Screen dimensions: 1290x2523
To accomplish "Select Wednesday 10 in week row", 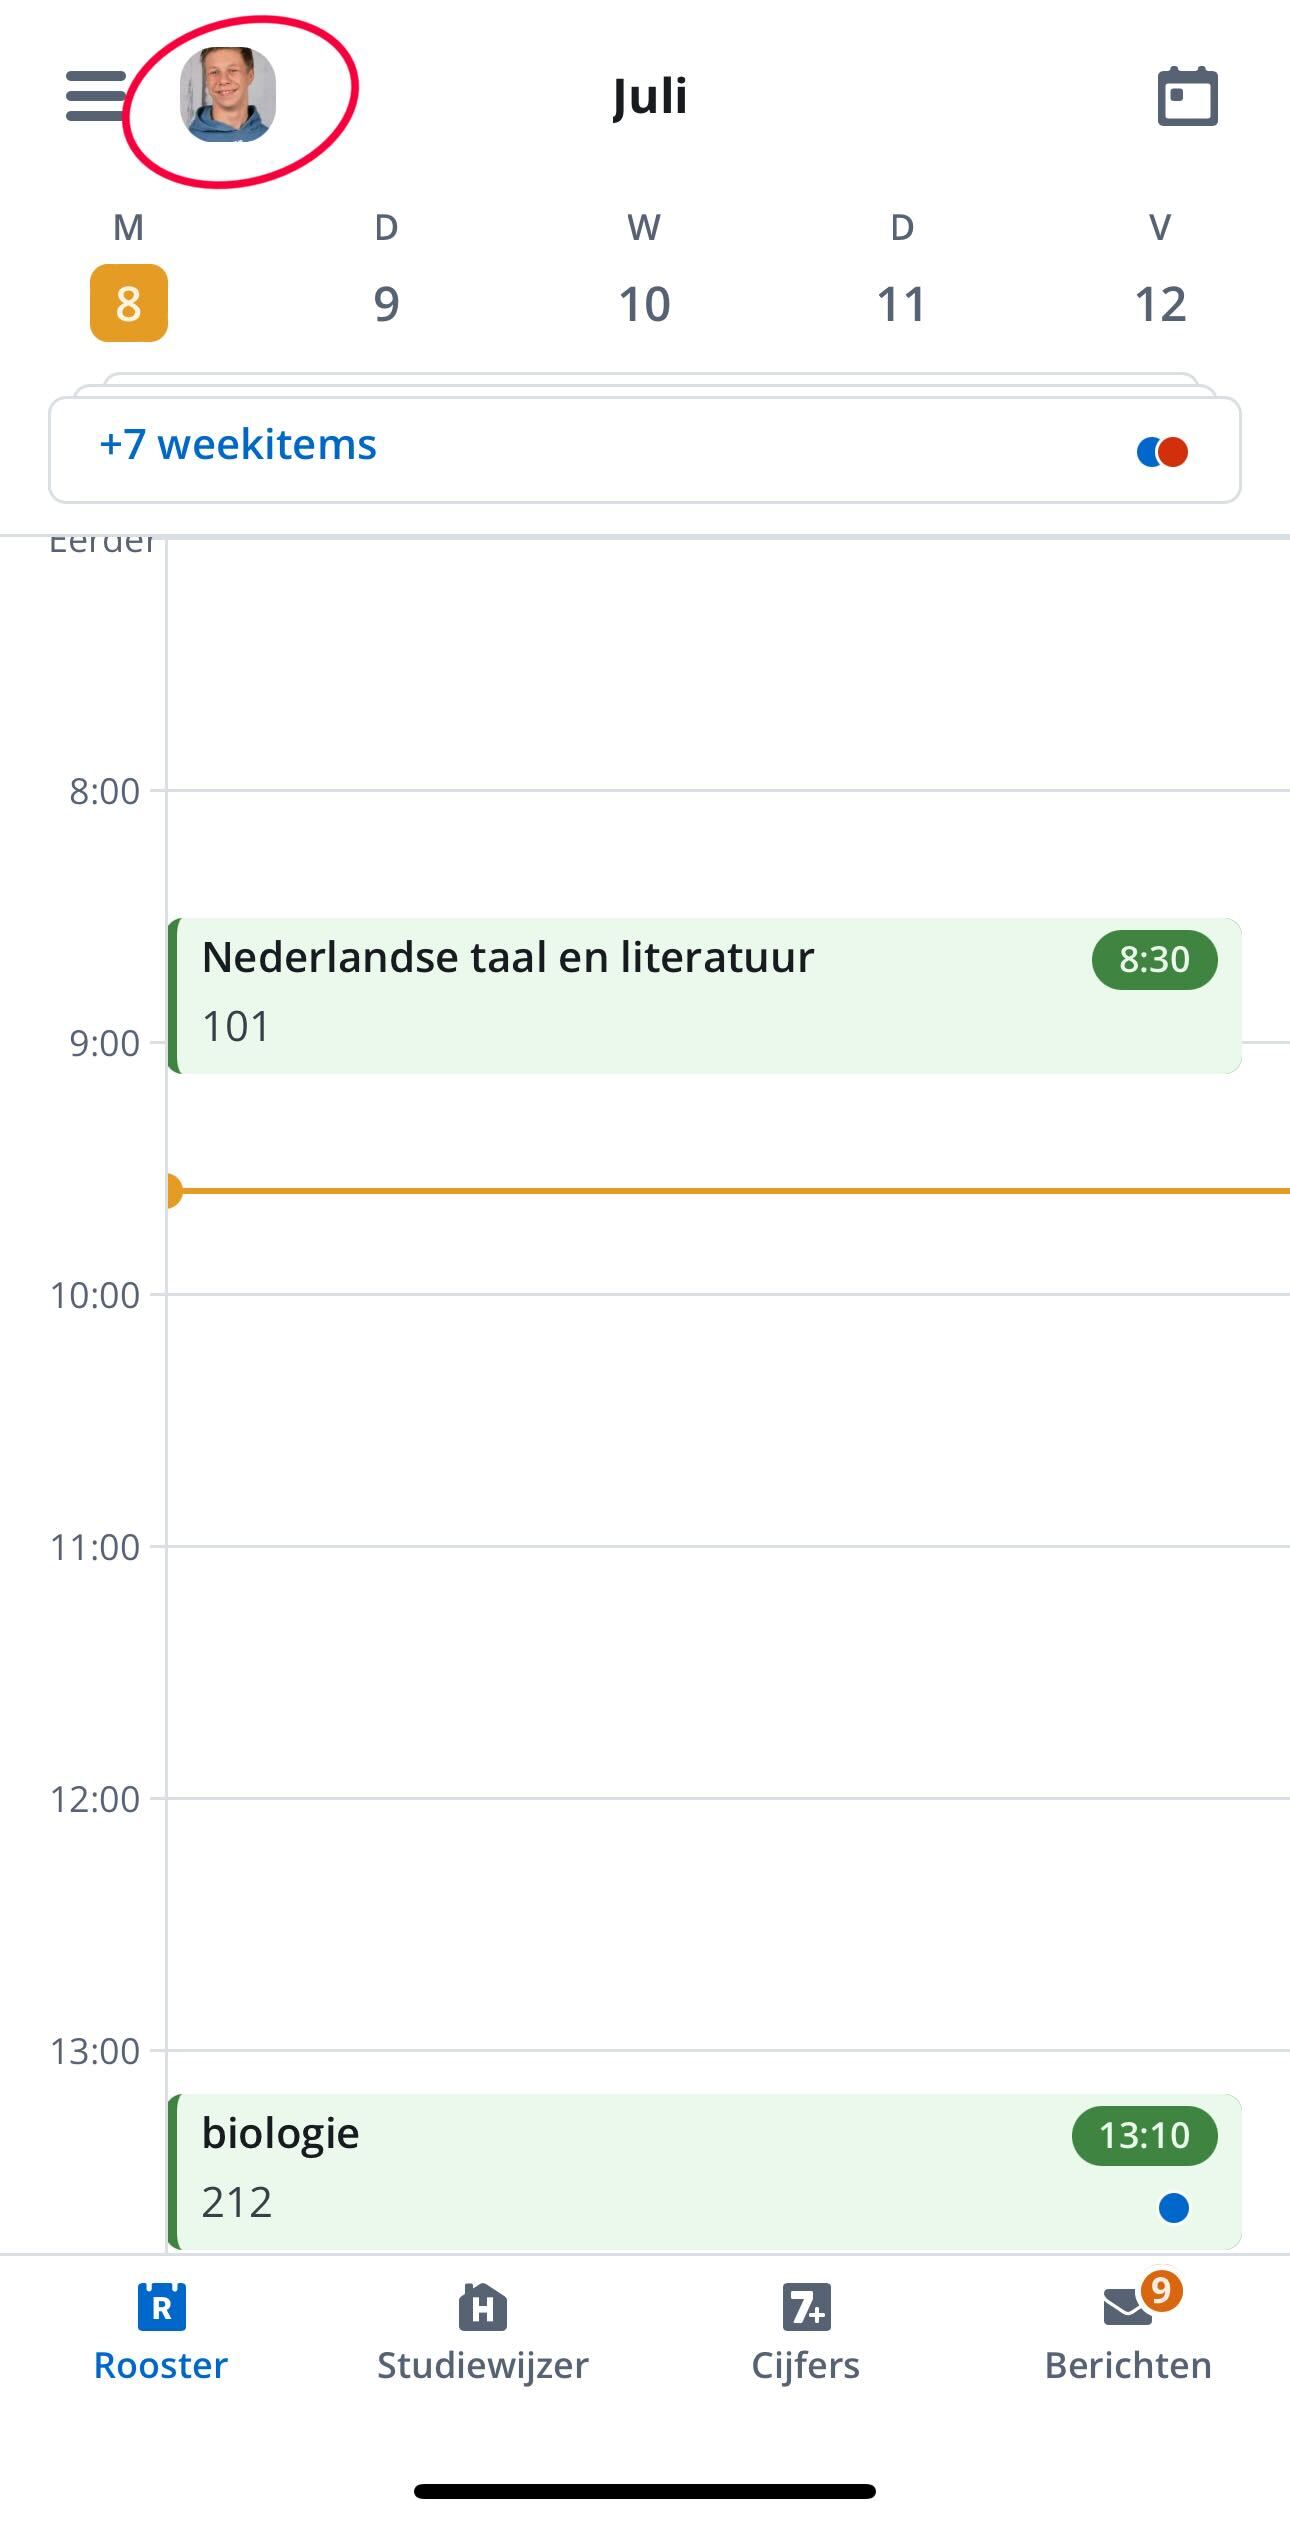I will pos(644,303).
